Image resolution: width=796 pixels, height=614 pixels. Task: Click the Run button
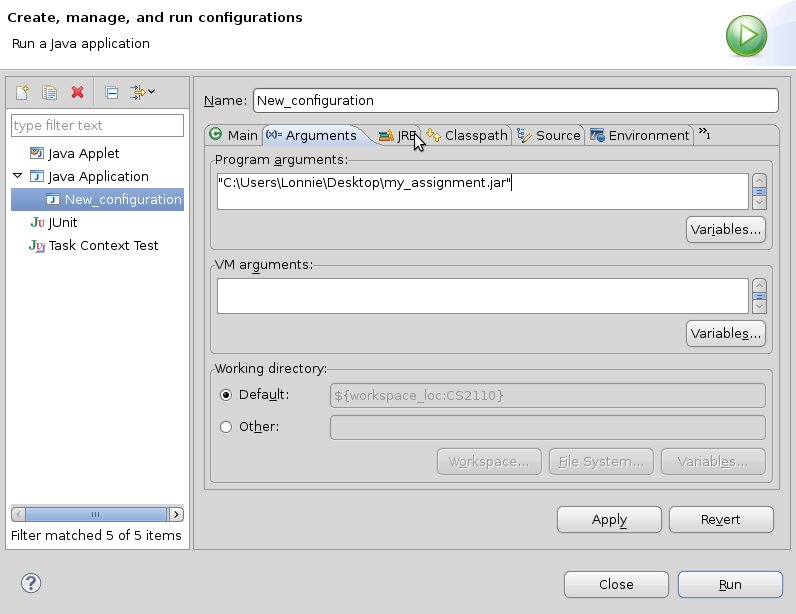[729, 584]
